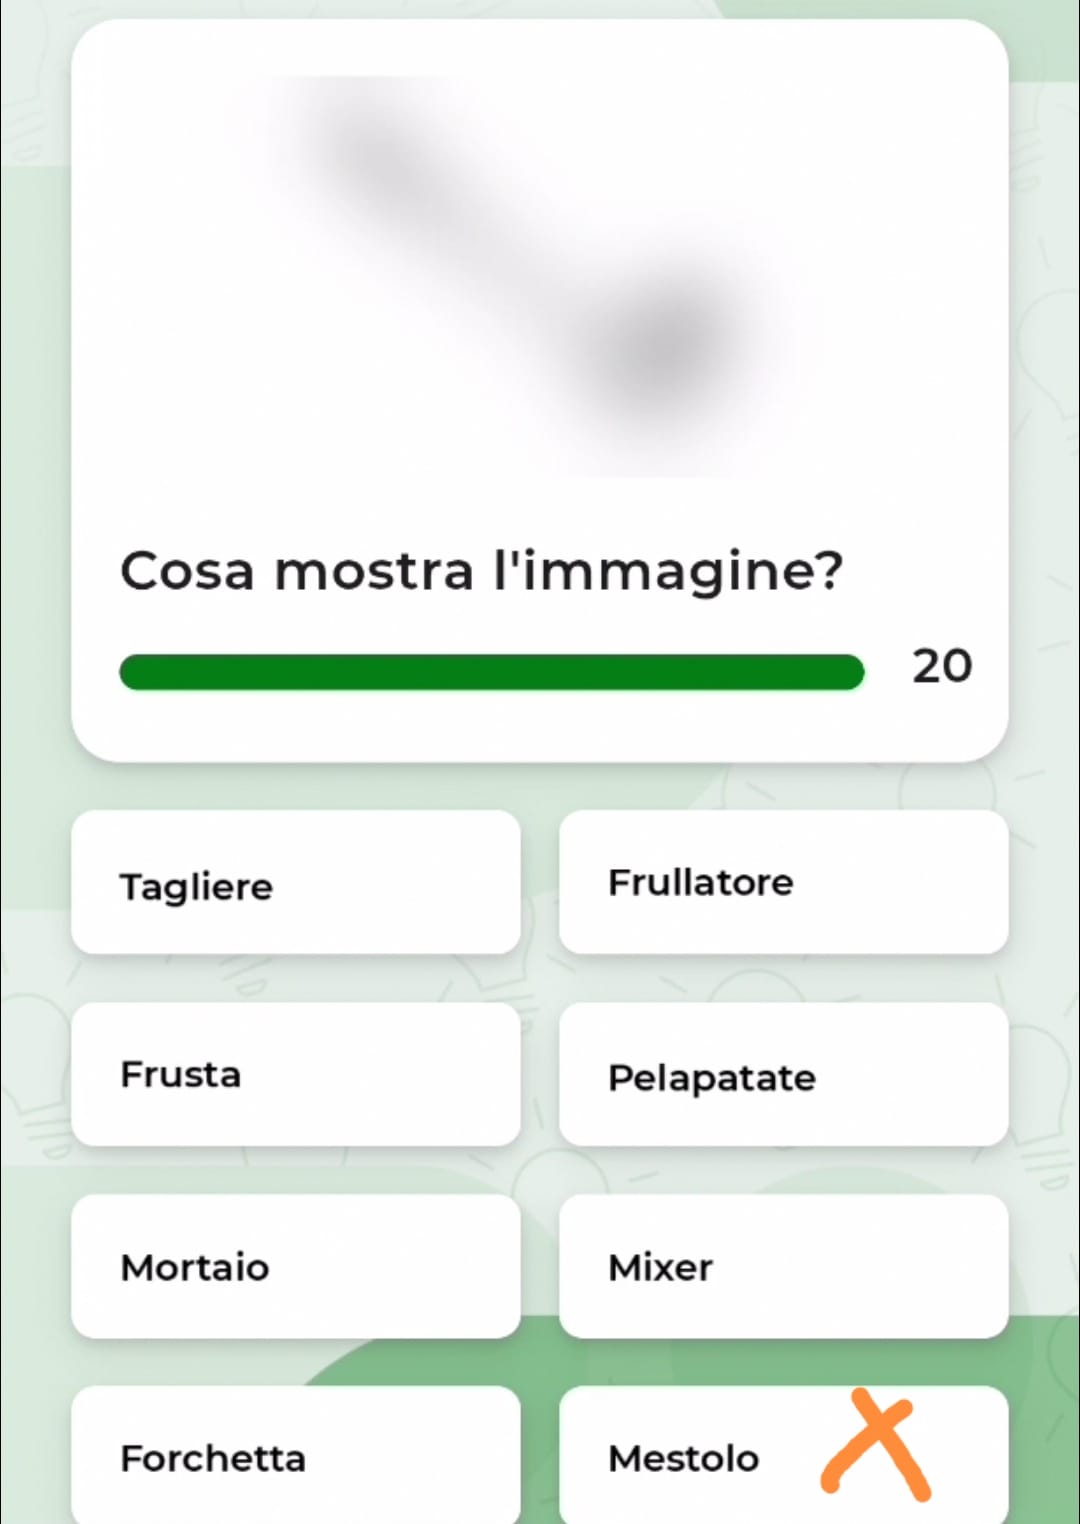Image resolution: width=1080 pixels, height=1524 pixels.
Task: Answer with the Italian word for fork
Action: [x=296, y=1457]
